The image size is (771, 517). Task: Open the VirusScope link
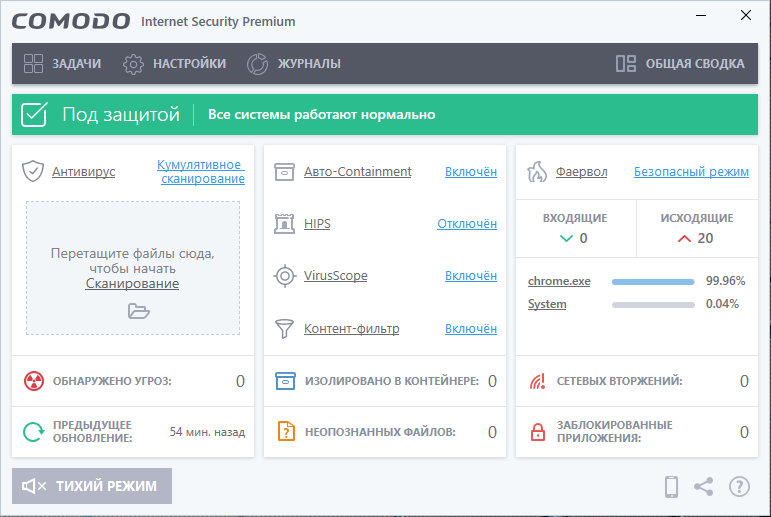point(335,276)
